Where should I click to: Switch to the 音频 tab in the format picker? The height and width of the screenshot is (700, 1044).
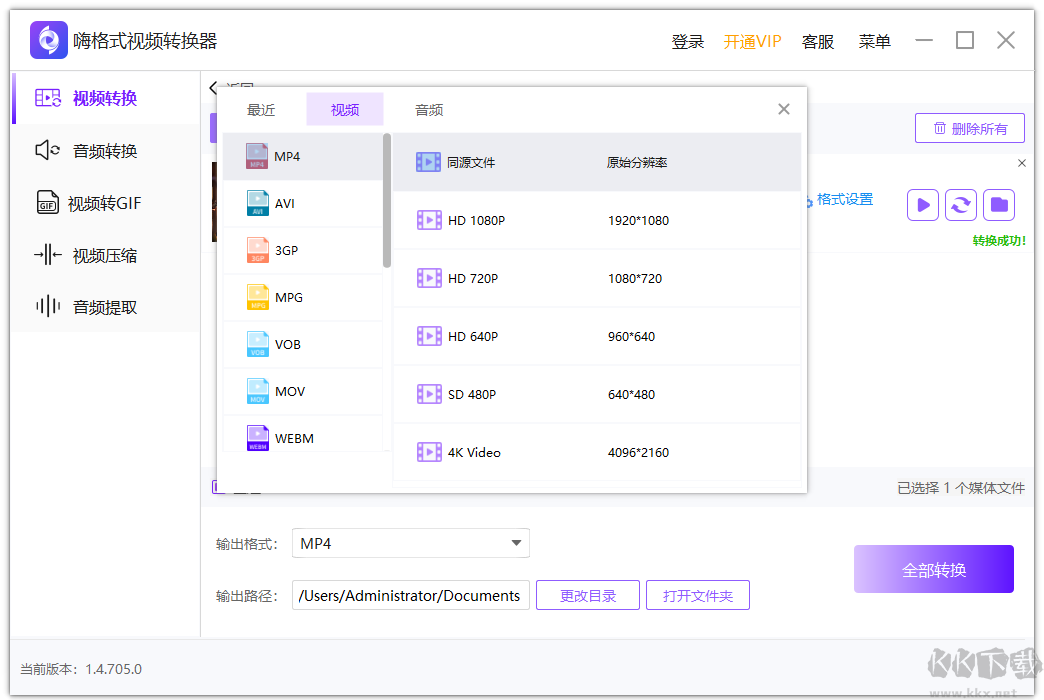pyautogui.click(x=428, y=110)
